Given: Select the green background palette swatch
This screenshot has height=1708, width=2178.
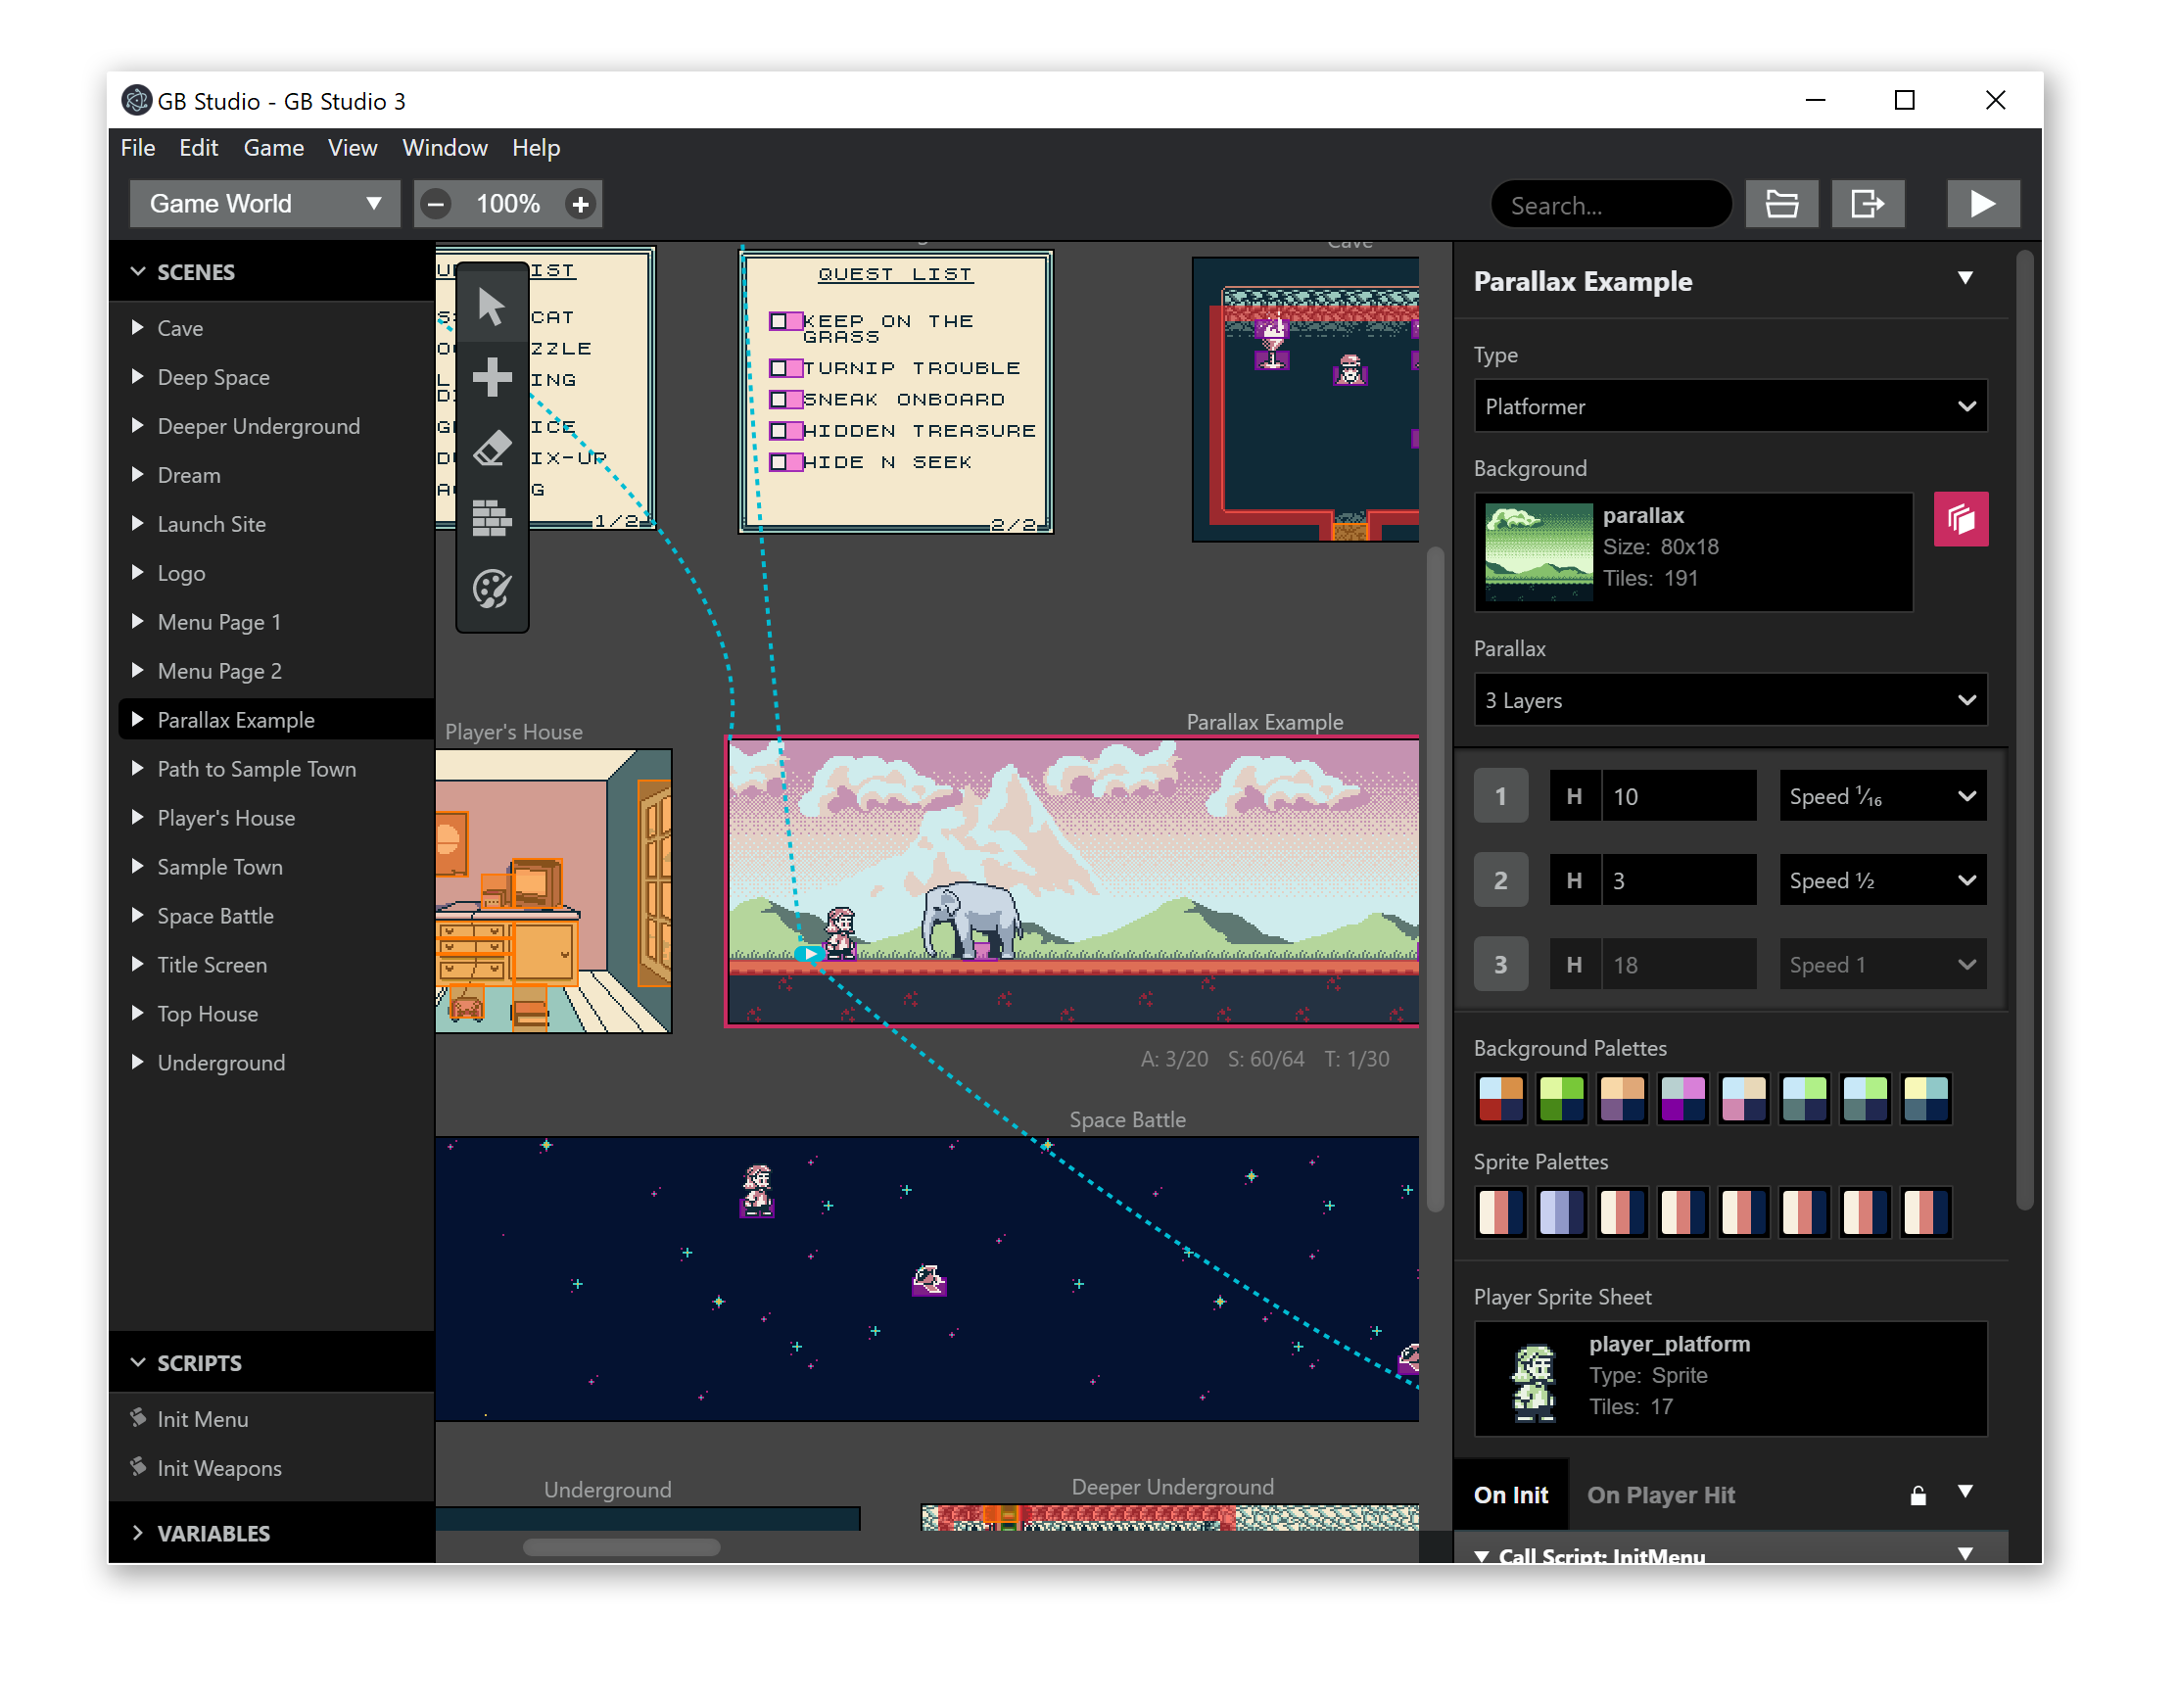Looking at the screenshot, I should coord(1561,1098).
